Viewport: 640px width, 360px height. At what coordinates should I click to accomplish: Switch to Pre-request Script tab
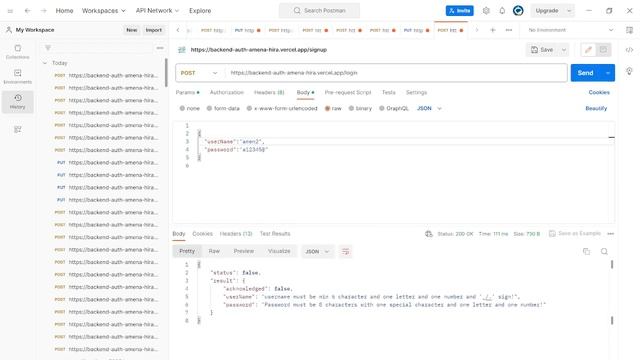pyautogui.click(x=348, y=93)
